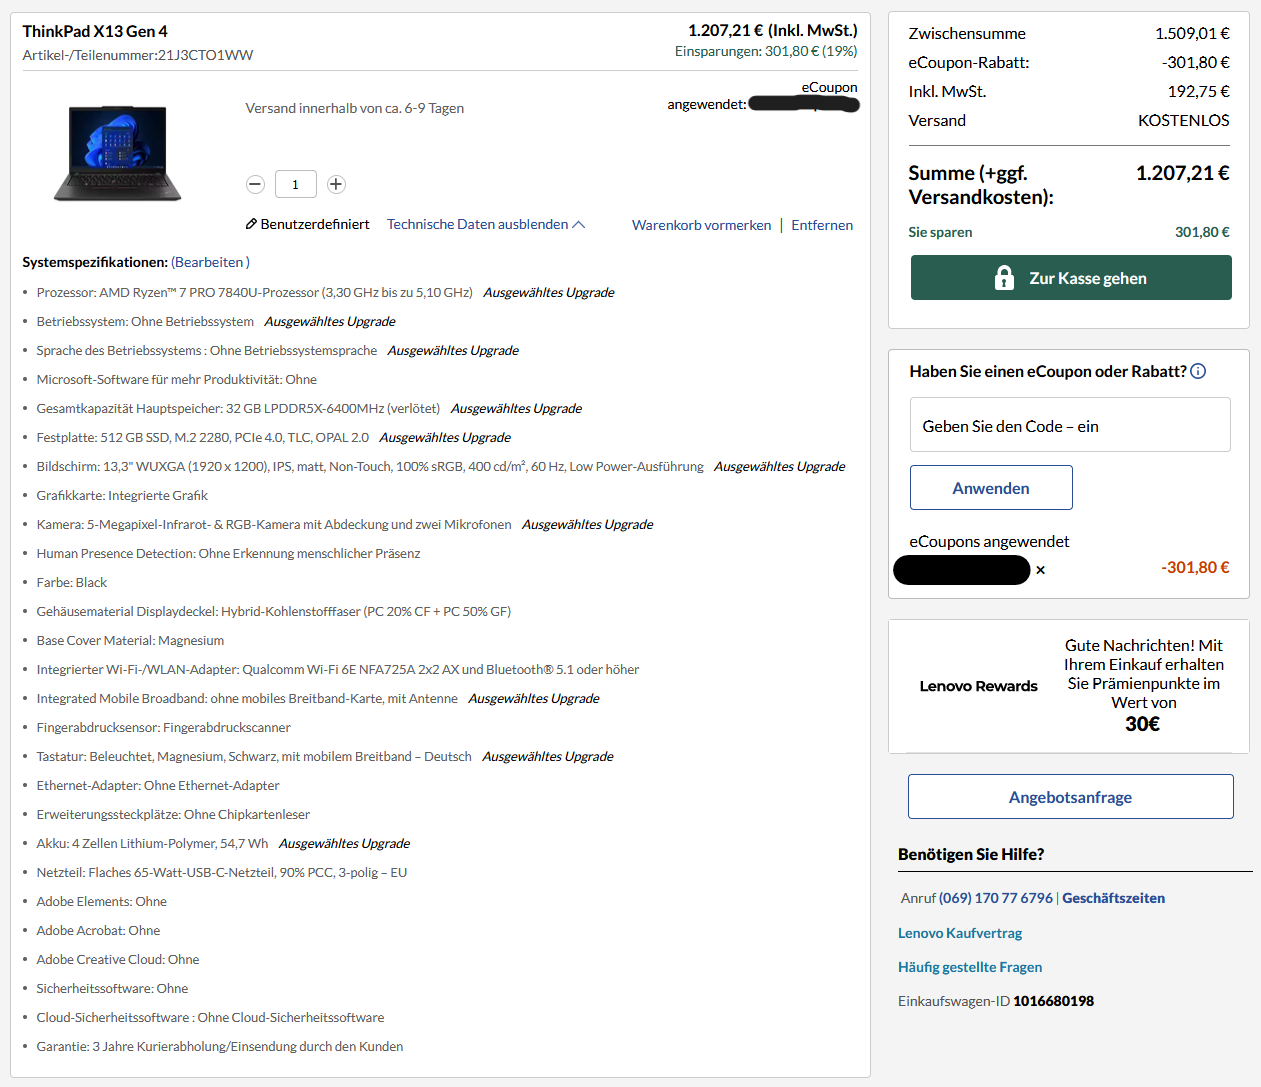Viewport: 1261px width, 1087px height.
Task: Decrease quantity using the minus icon
Action: coord(255,184)
